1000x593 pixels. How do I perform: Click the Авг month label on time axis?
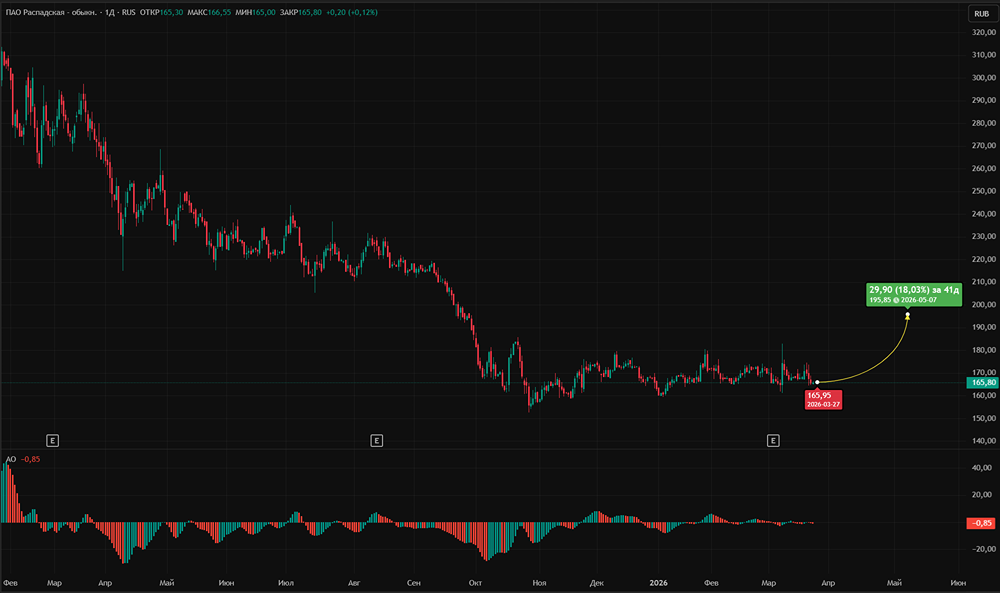point(354,583)
